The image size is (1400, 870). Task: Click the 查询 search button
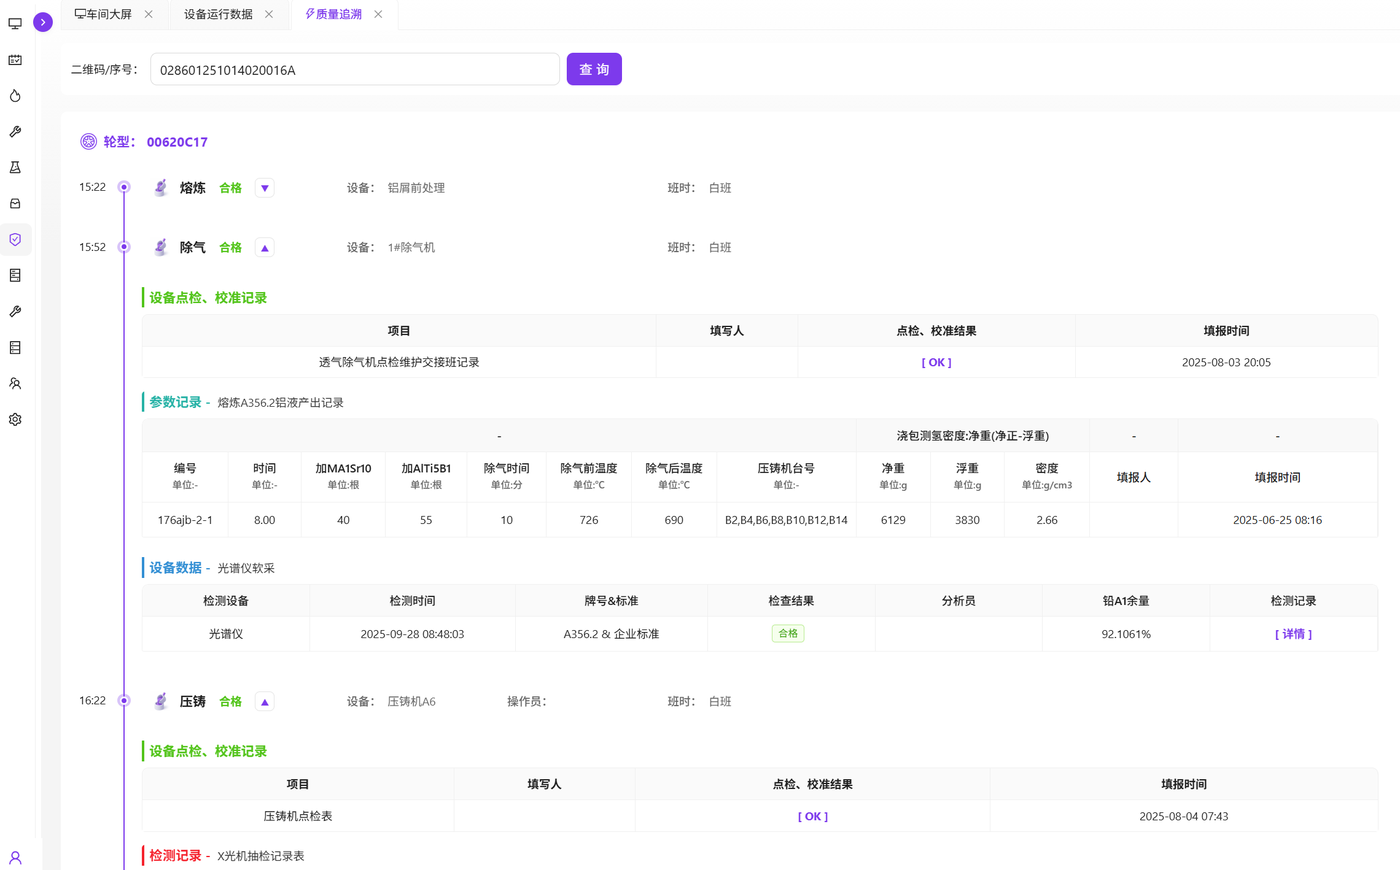[594, 69]
